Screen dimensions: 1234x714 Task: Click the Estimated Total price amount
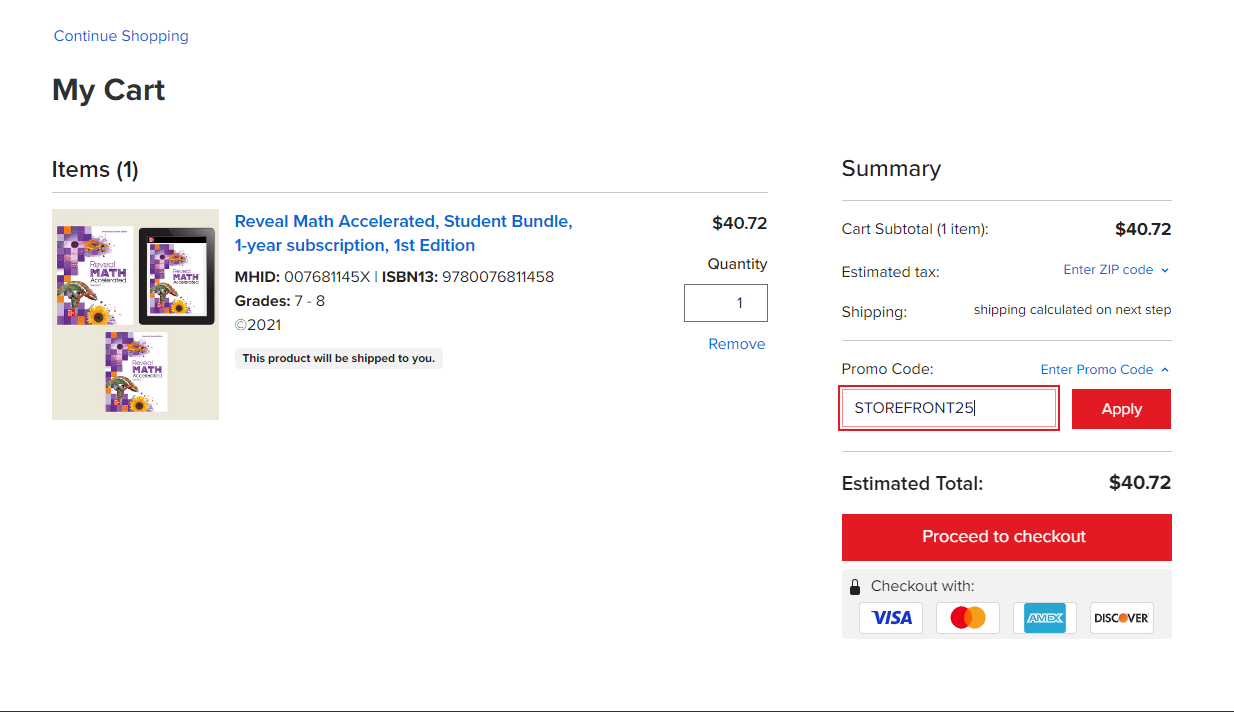[x=1139, y=483]
